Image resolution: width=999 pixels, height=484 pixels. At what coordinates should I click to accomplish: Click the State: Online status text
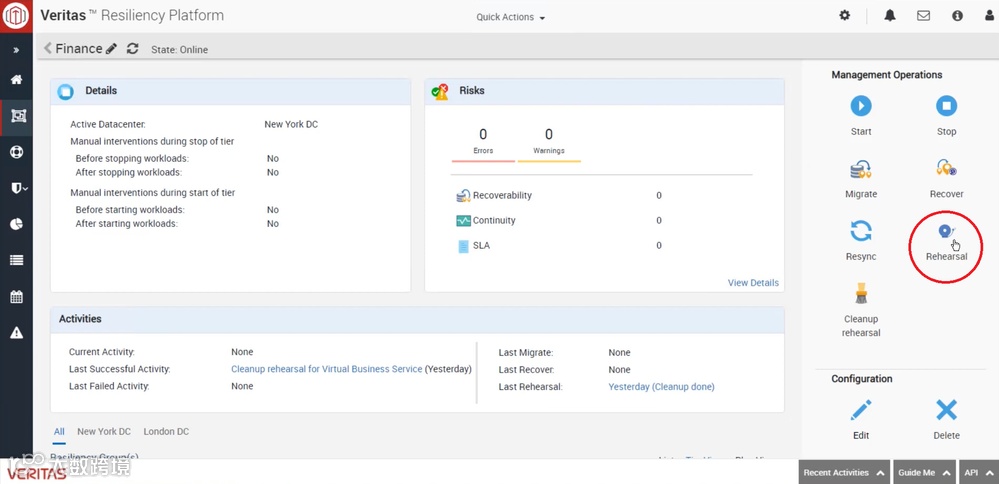pyautogui.click(x=180, y=50)
